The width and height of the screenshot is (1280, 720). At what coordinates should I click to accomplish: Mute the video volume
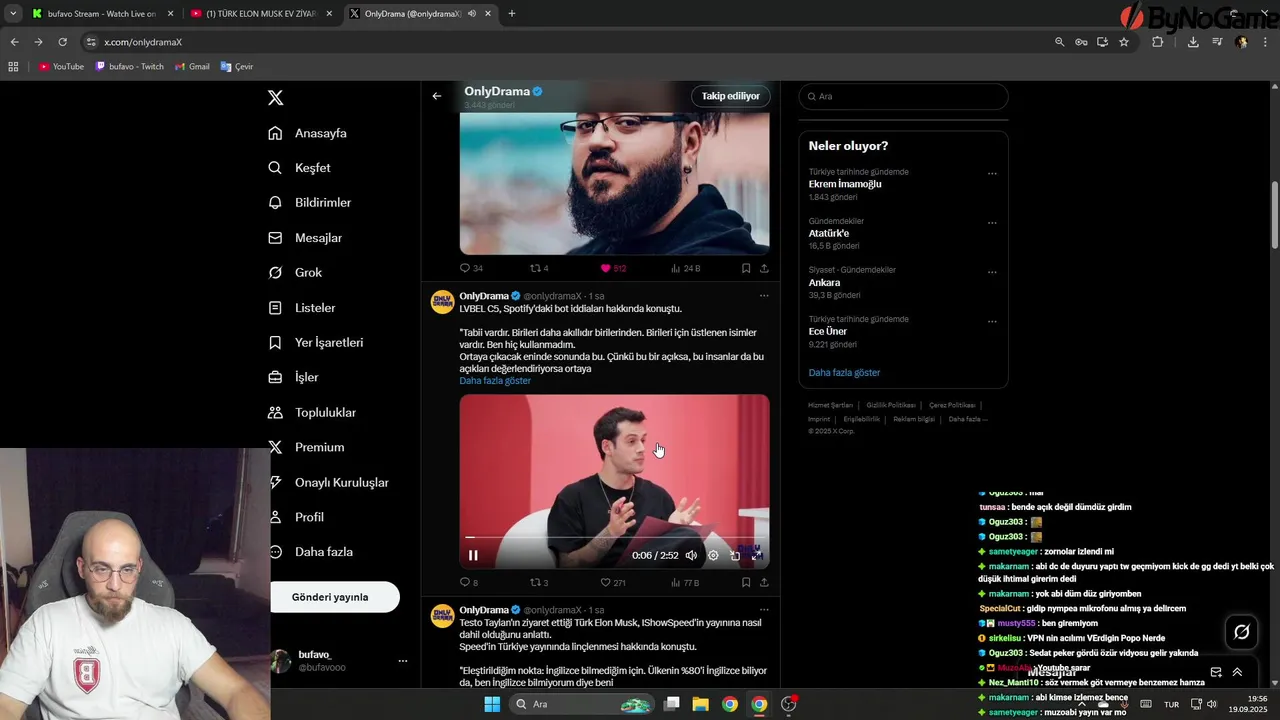pos(691,555)
